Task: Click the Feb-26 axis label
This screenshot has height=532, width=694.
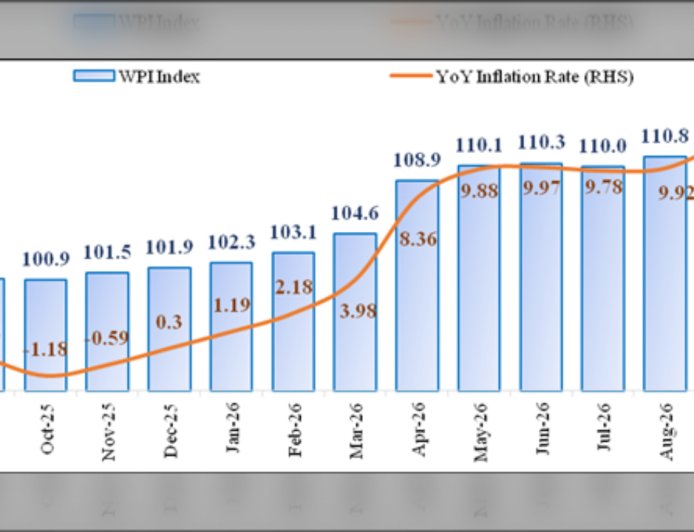Action: click(295, 430)
